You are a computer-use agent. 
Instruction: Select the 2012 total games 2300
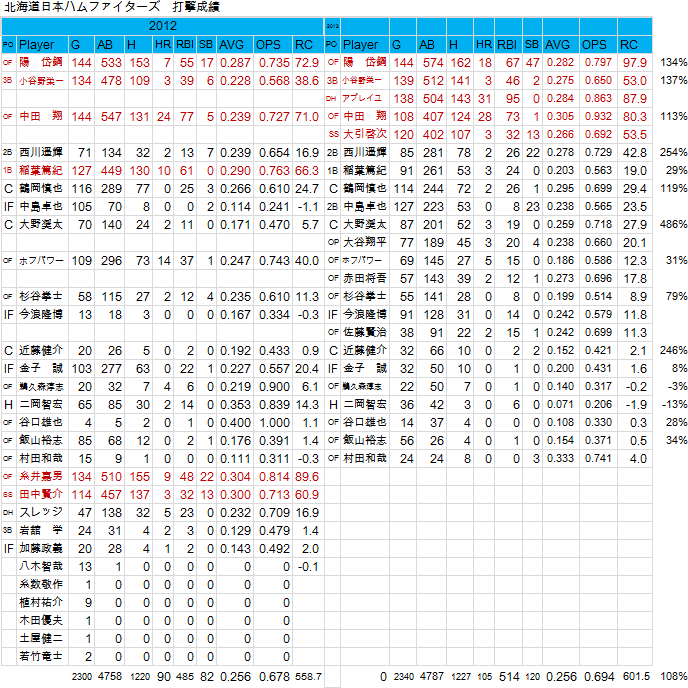tap(82, 677)
